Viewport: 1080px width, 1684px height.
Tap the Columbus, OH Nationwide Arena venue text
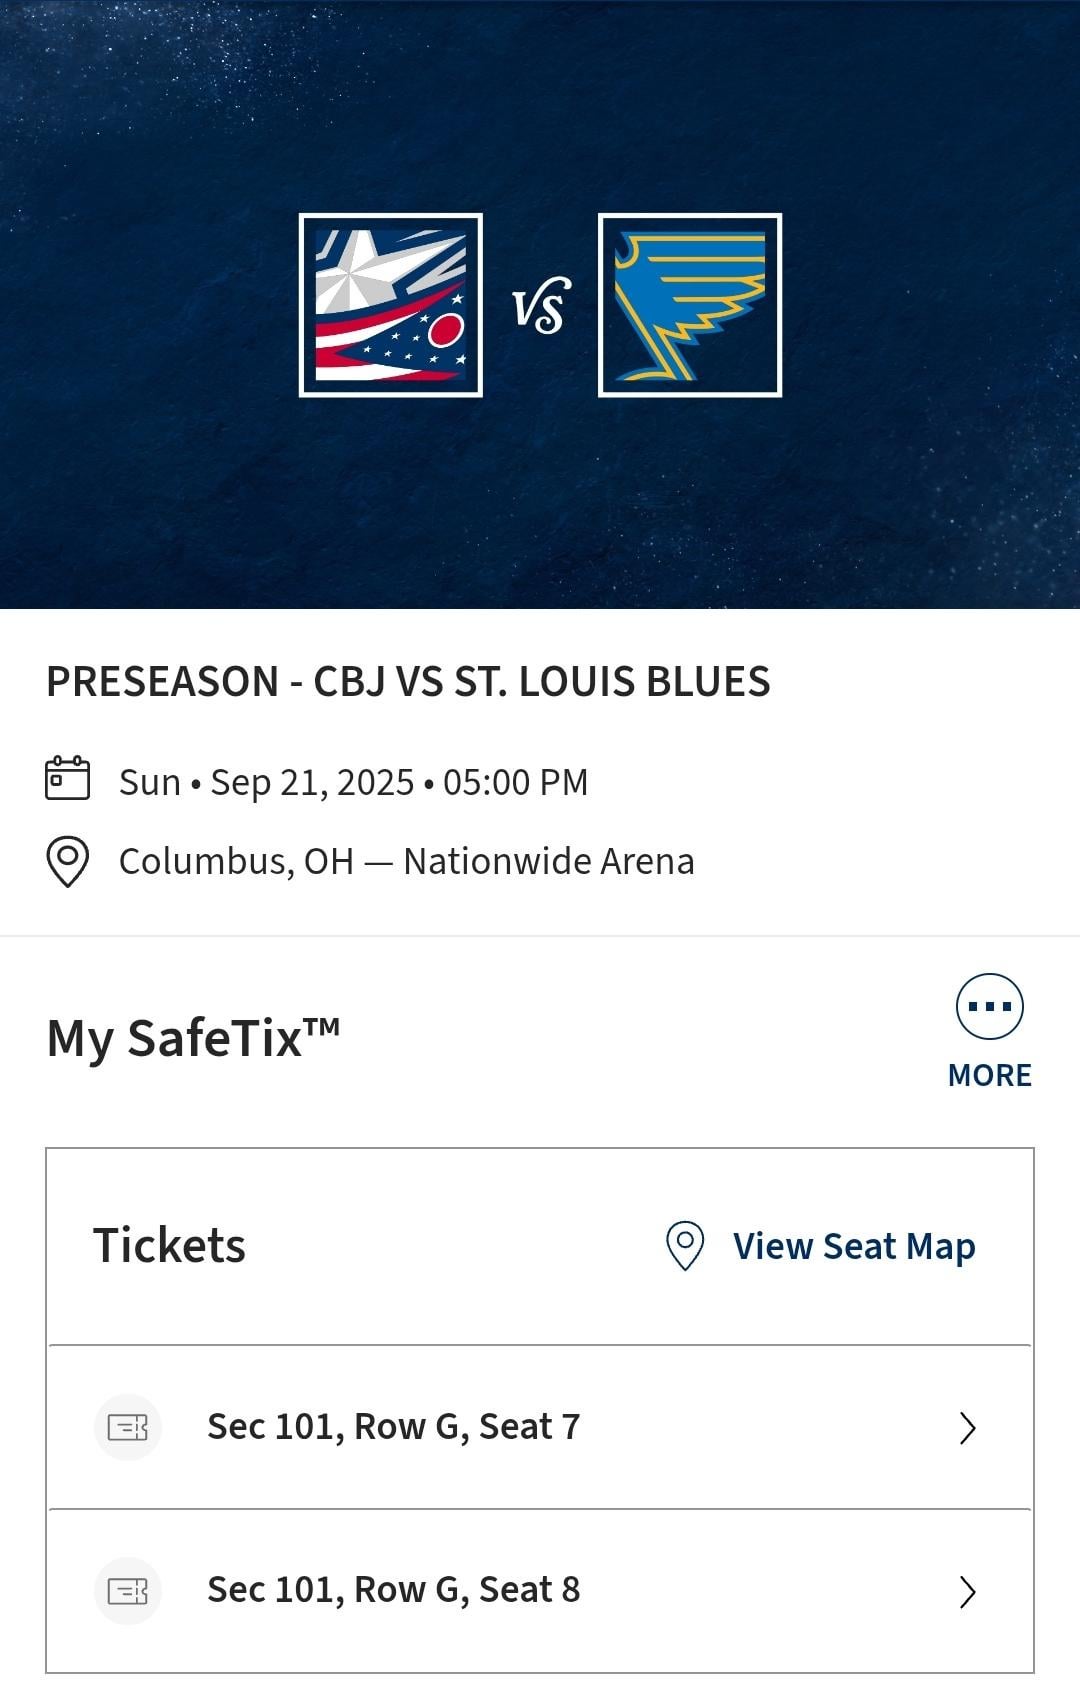(x=406, y=861)
